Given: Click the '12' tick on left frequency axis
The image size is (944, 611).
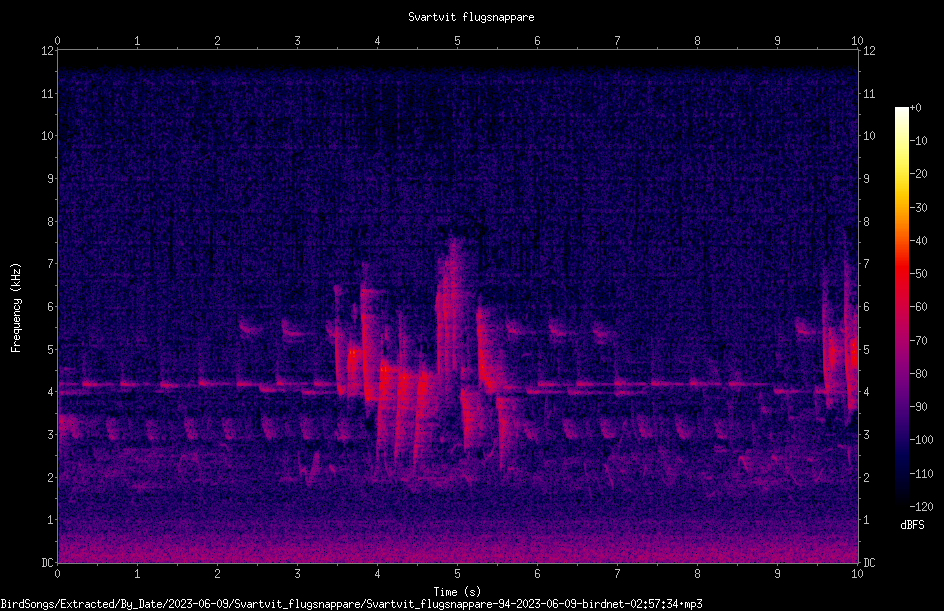Looking at the screenshot, I should 47,51.
